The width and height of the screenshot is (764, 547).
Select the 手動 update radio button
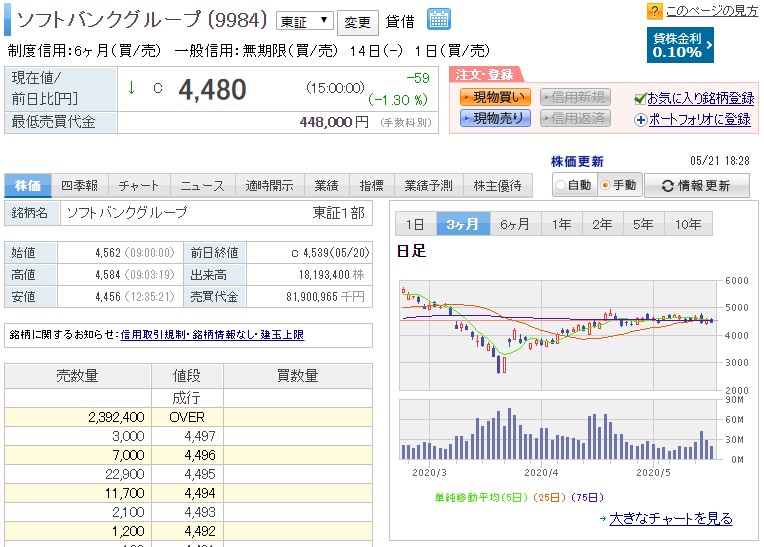[x=605, y=185]
